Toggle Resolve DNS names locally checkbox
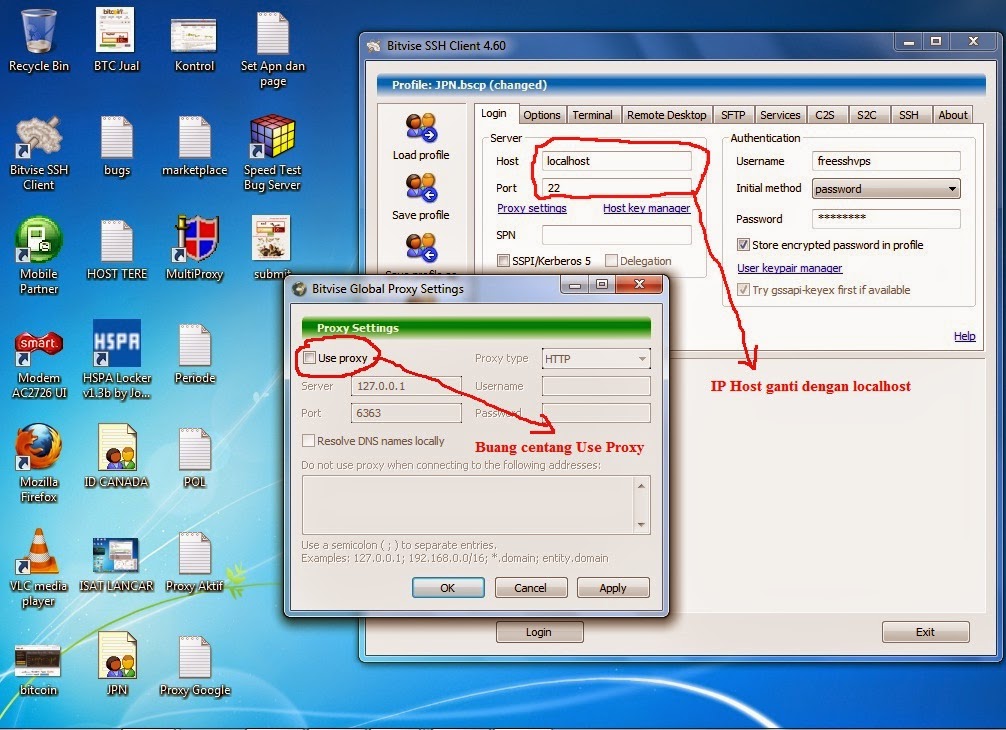The width and height of the screenshot is (1006, 730). pyautogui.click(x=309, y=441)
